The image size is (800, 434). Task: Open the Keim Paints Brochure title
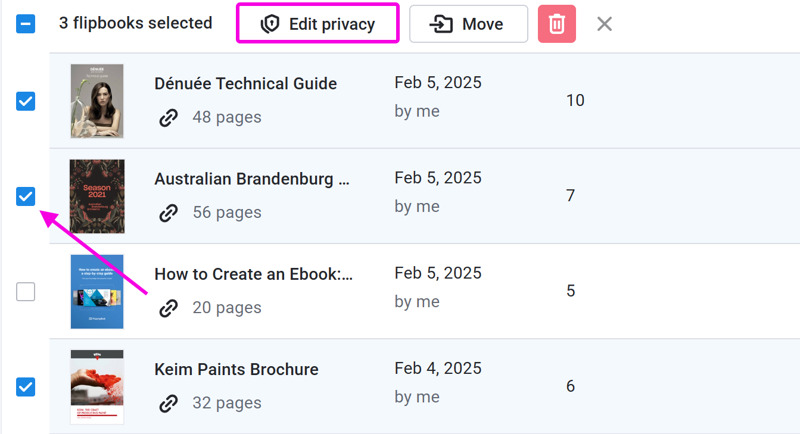click(236, 369)
